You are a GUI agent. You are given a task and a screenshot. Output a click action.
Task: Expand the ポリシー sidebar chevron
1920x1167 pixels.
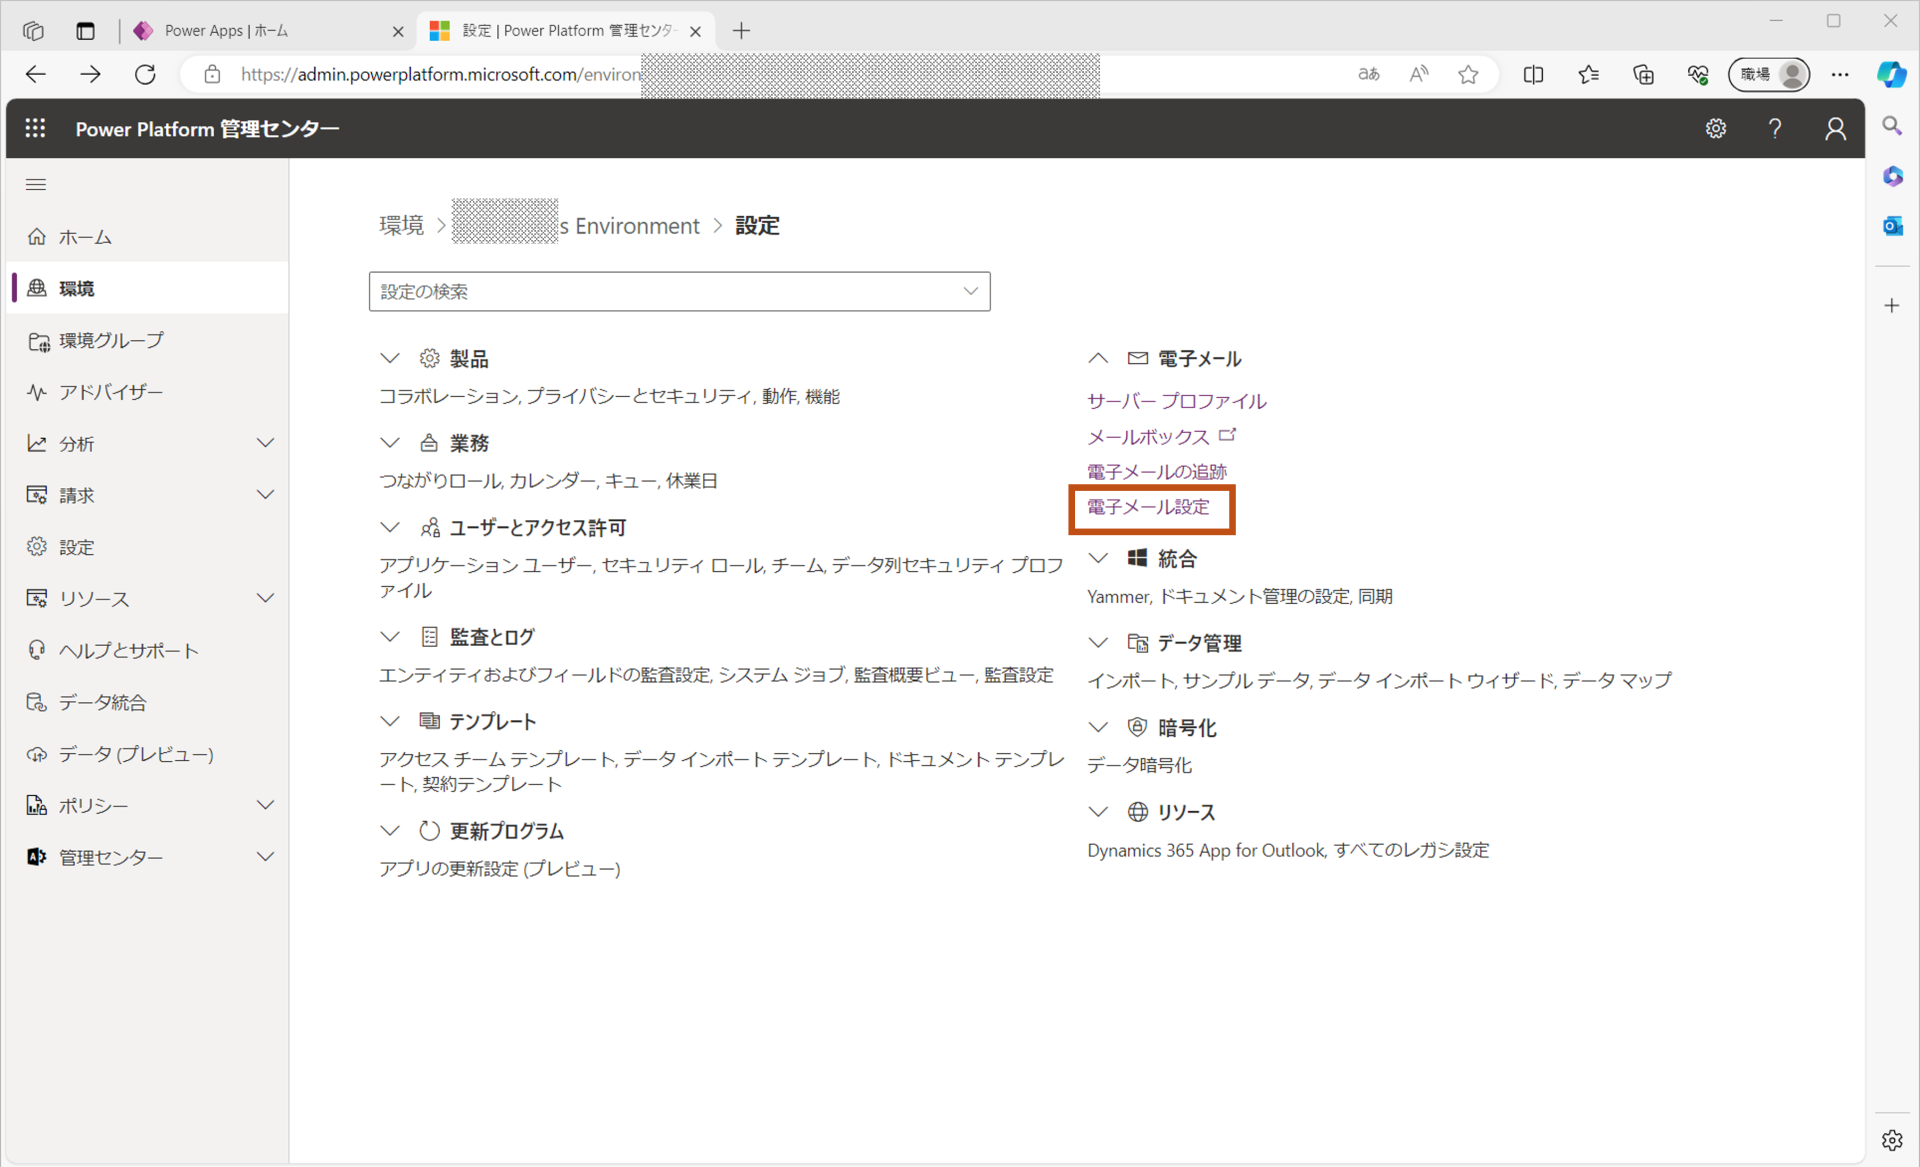click(265, 805)
